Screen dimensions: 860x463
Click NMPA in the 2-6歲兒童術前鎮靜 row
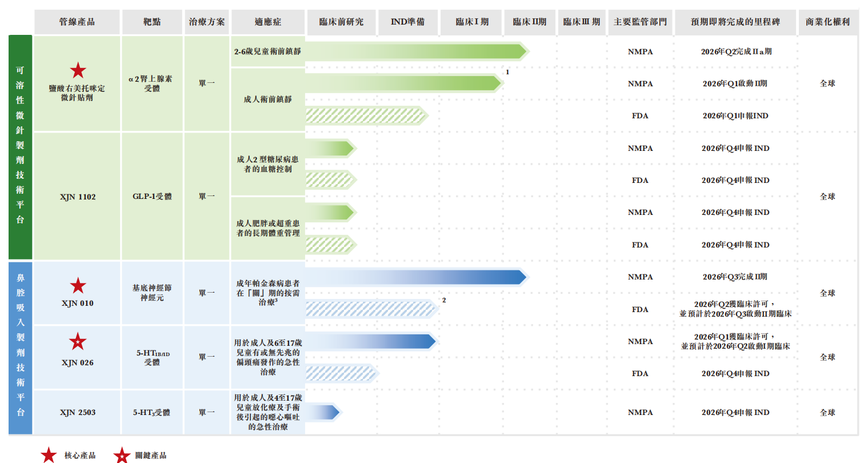pos(640,52)
